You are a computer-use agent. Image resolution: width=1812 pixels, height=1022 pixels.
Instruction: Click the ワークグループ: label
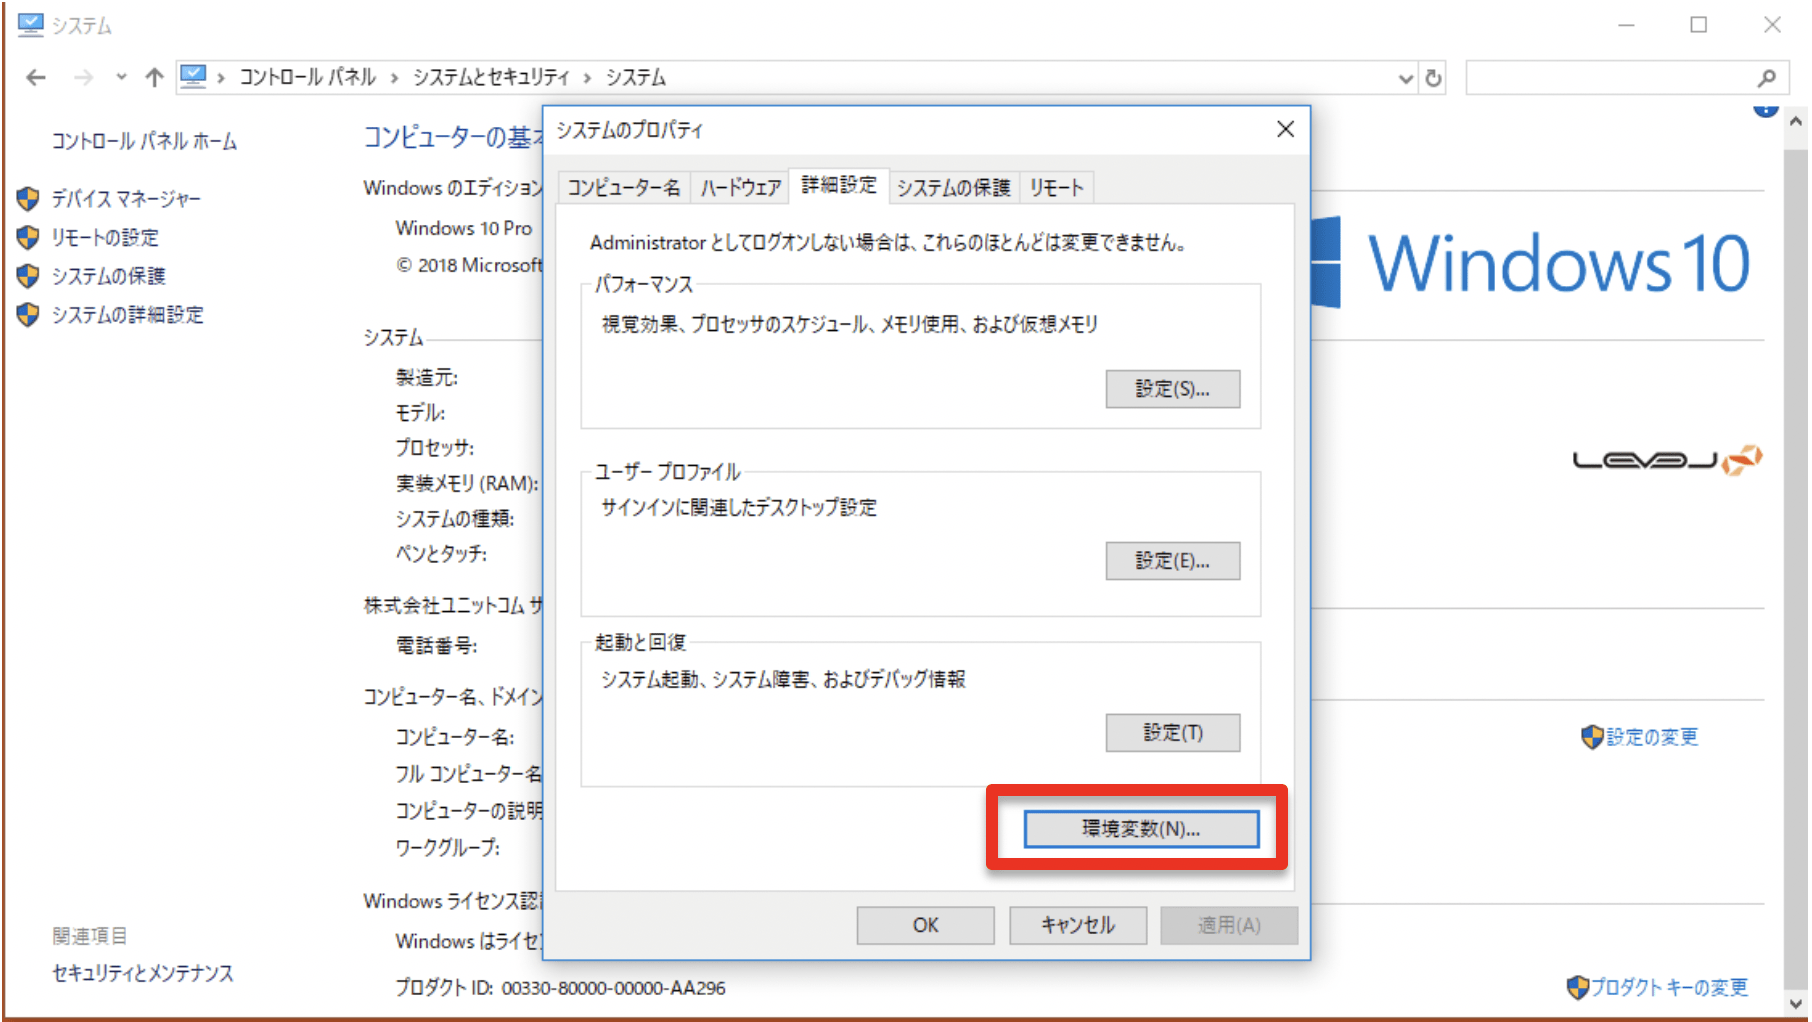pyautogui.click(x=448, y=848)
